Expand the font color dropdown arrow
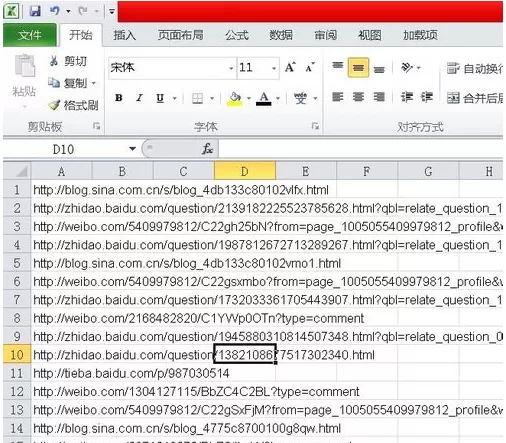The height and width of the screenshot is (443, 506). tap(278, 98)
